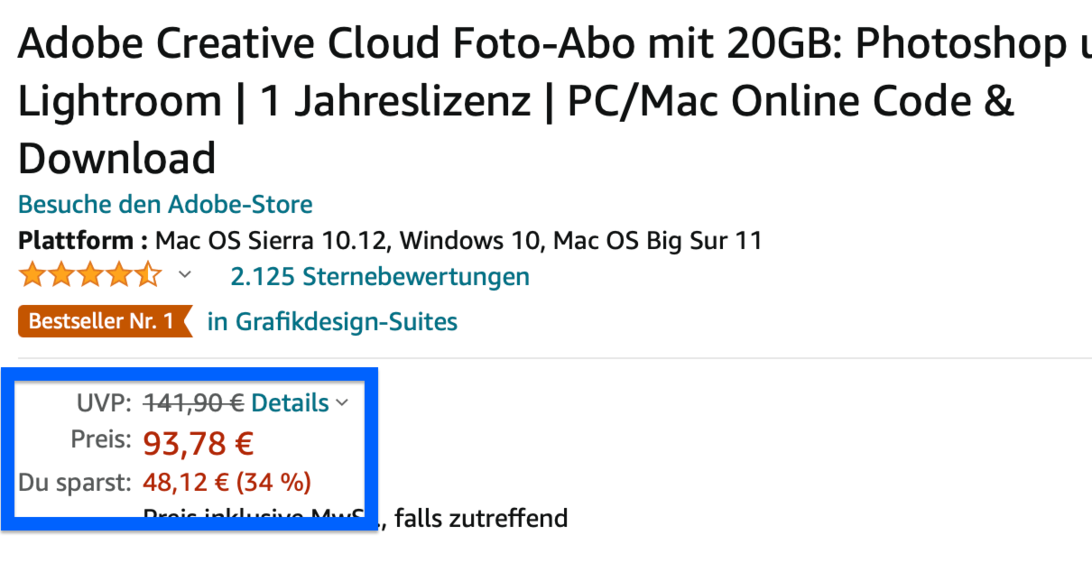Screen dimensions: 1092x563
Task: Open the Grafikdesign-Suites category link
Action: 332,322
